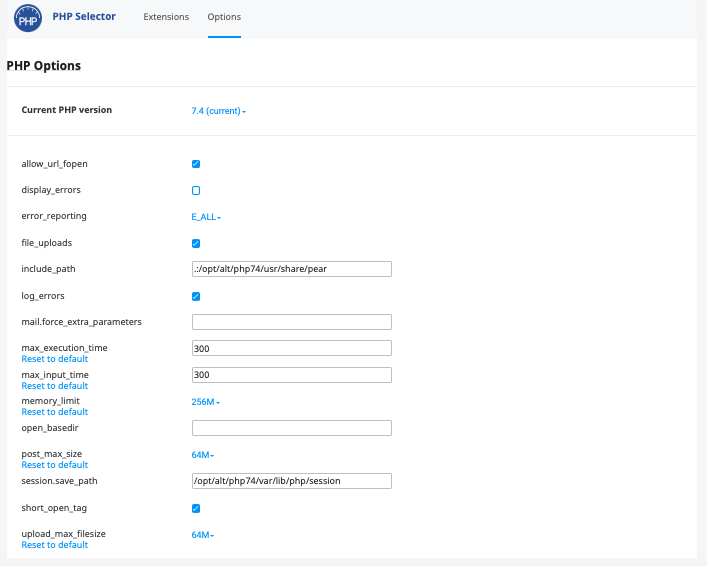The image size is (707, 566).
Task: Switch to the Extensions tab
Action: click(166, 17)
